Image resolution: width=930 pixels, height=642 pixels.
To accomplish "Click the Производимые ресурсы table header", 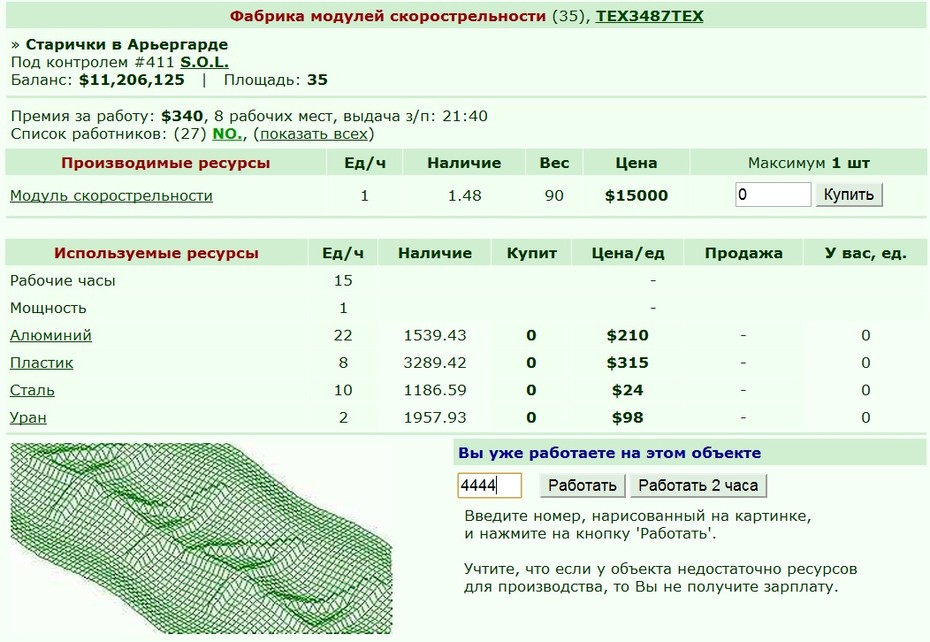I will (165, 163).
